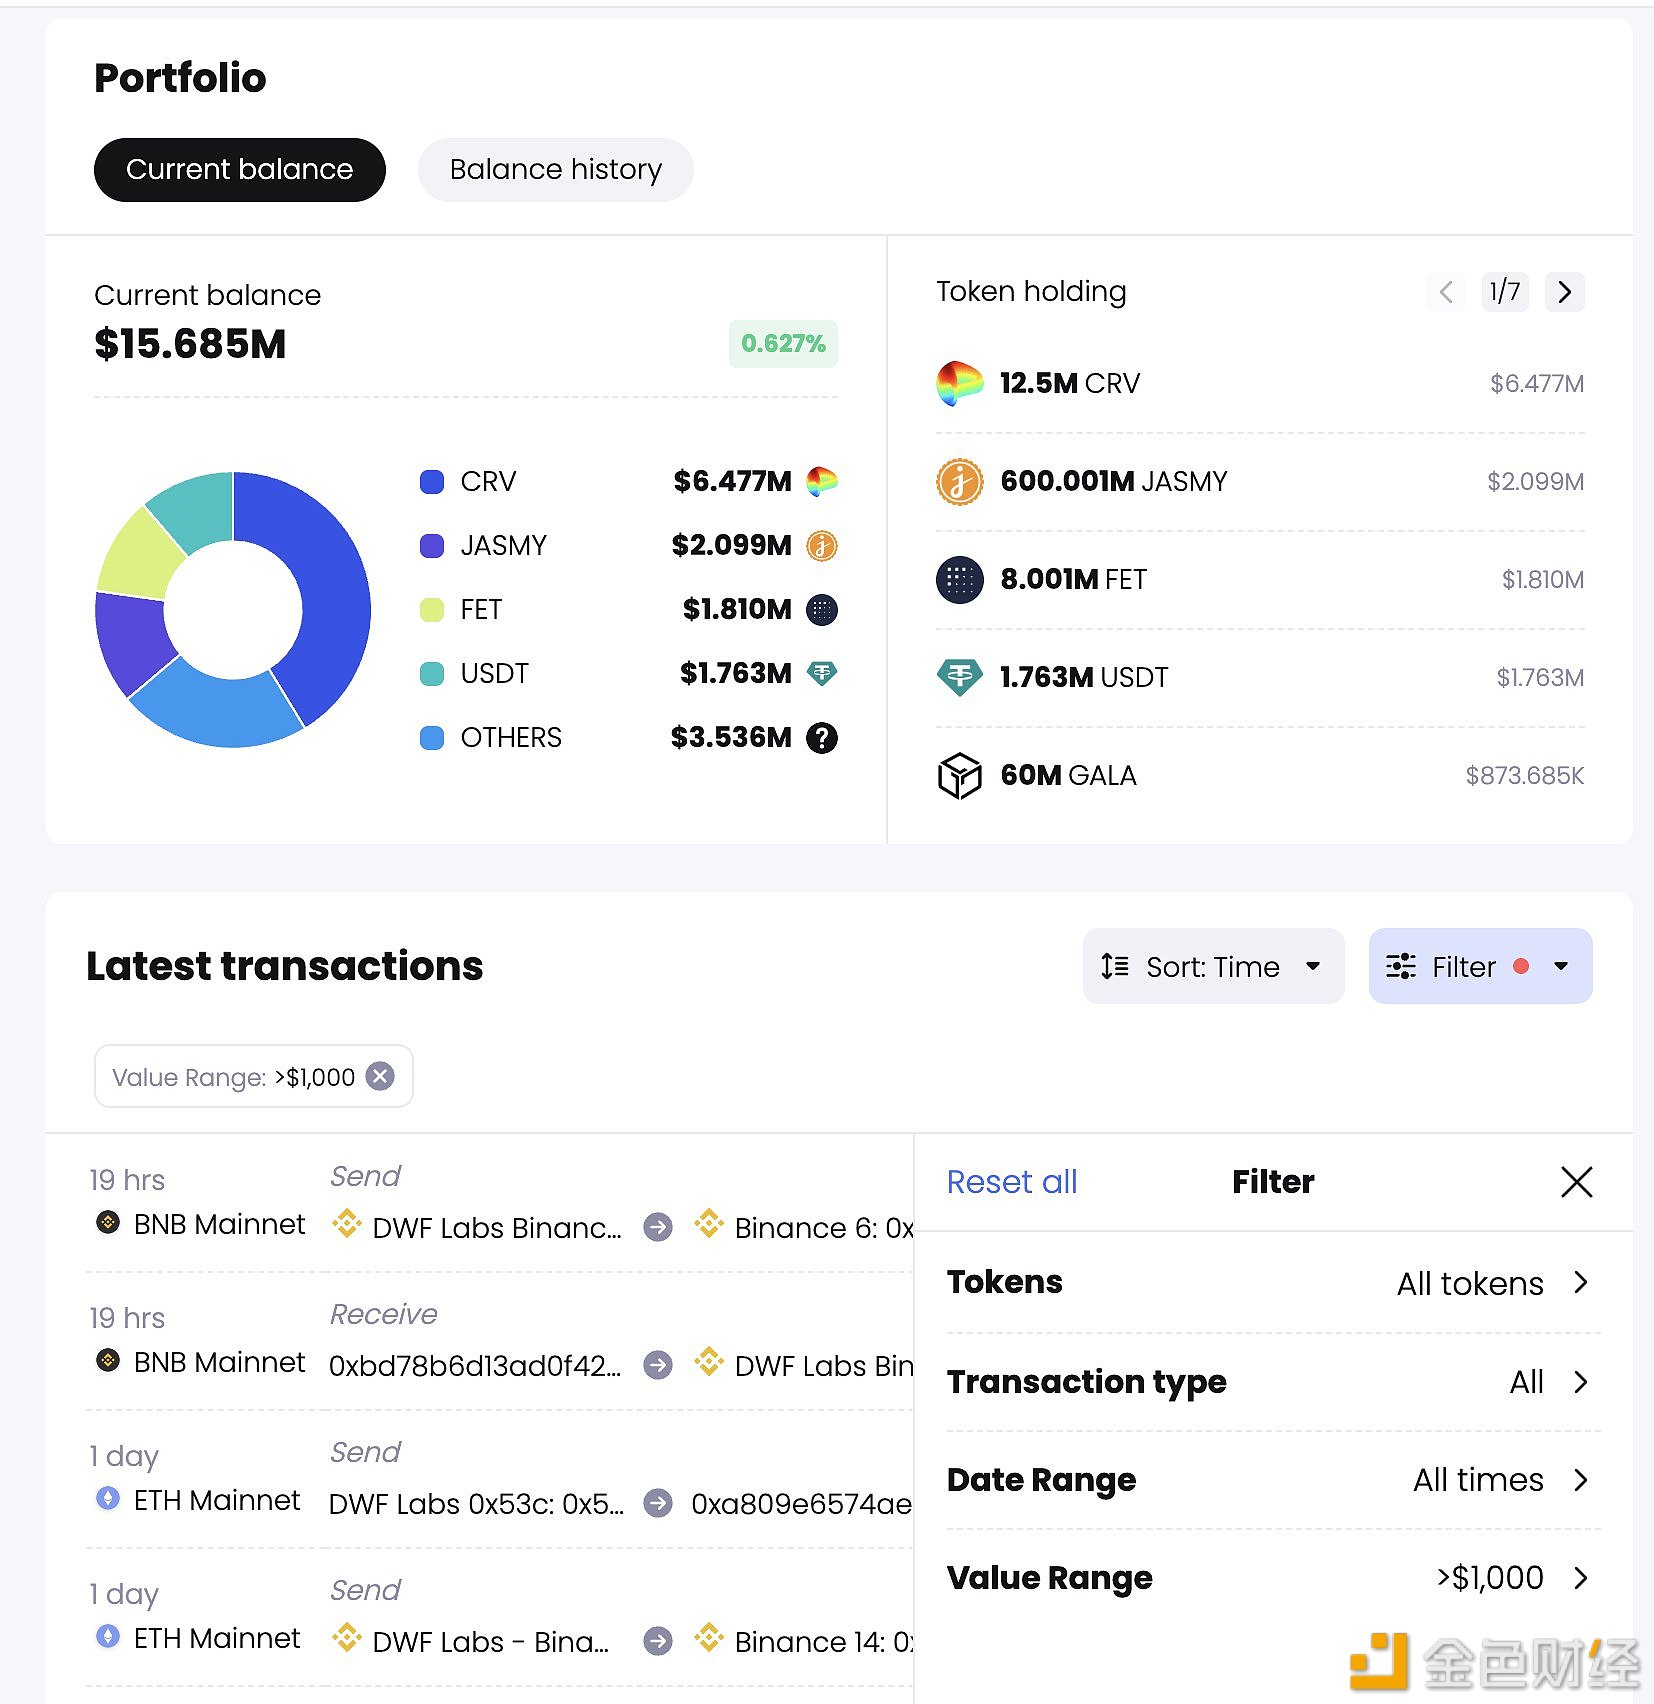Click the JASMY icon beside $2.099M legend
Screen dimensions: 1654x1704
tap(822, 545)
